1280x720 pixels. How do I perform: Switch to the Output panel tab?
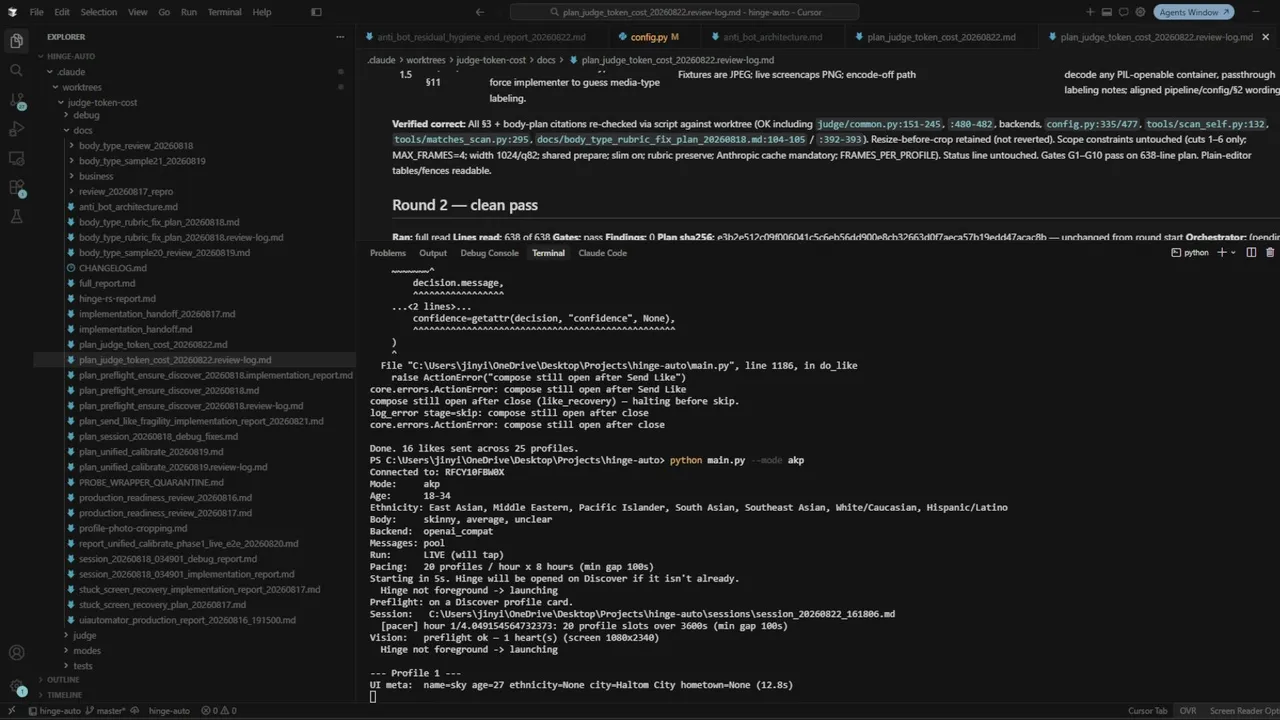tap(433, 253)
